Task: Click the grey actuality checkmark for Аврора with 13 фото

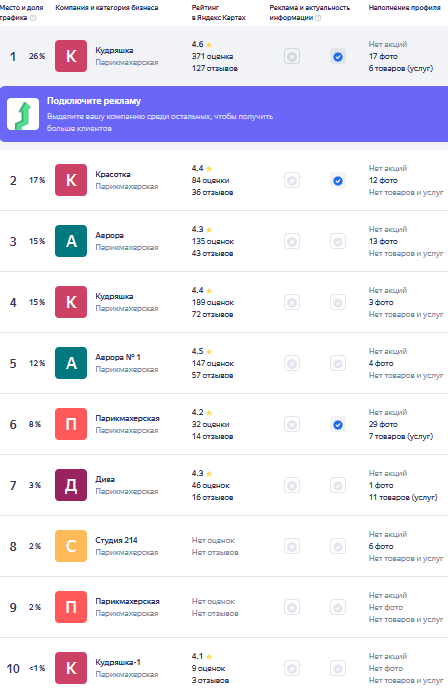Action: point(338,242)
